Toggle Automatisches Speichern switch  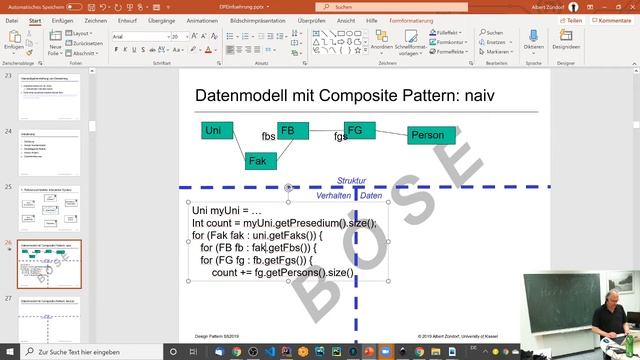[x=74, y=7]
